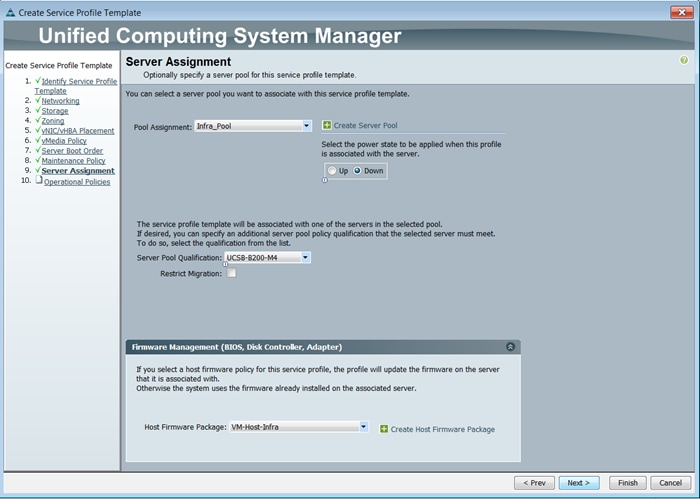Collapse the Firmware Management section via its chevron
This screenshot has width=700, height=499.
(x=510, y=347)
